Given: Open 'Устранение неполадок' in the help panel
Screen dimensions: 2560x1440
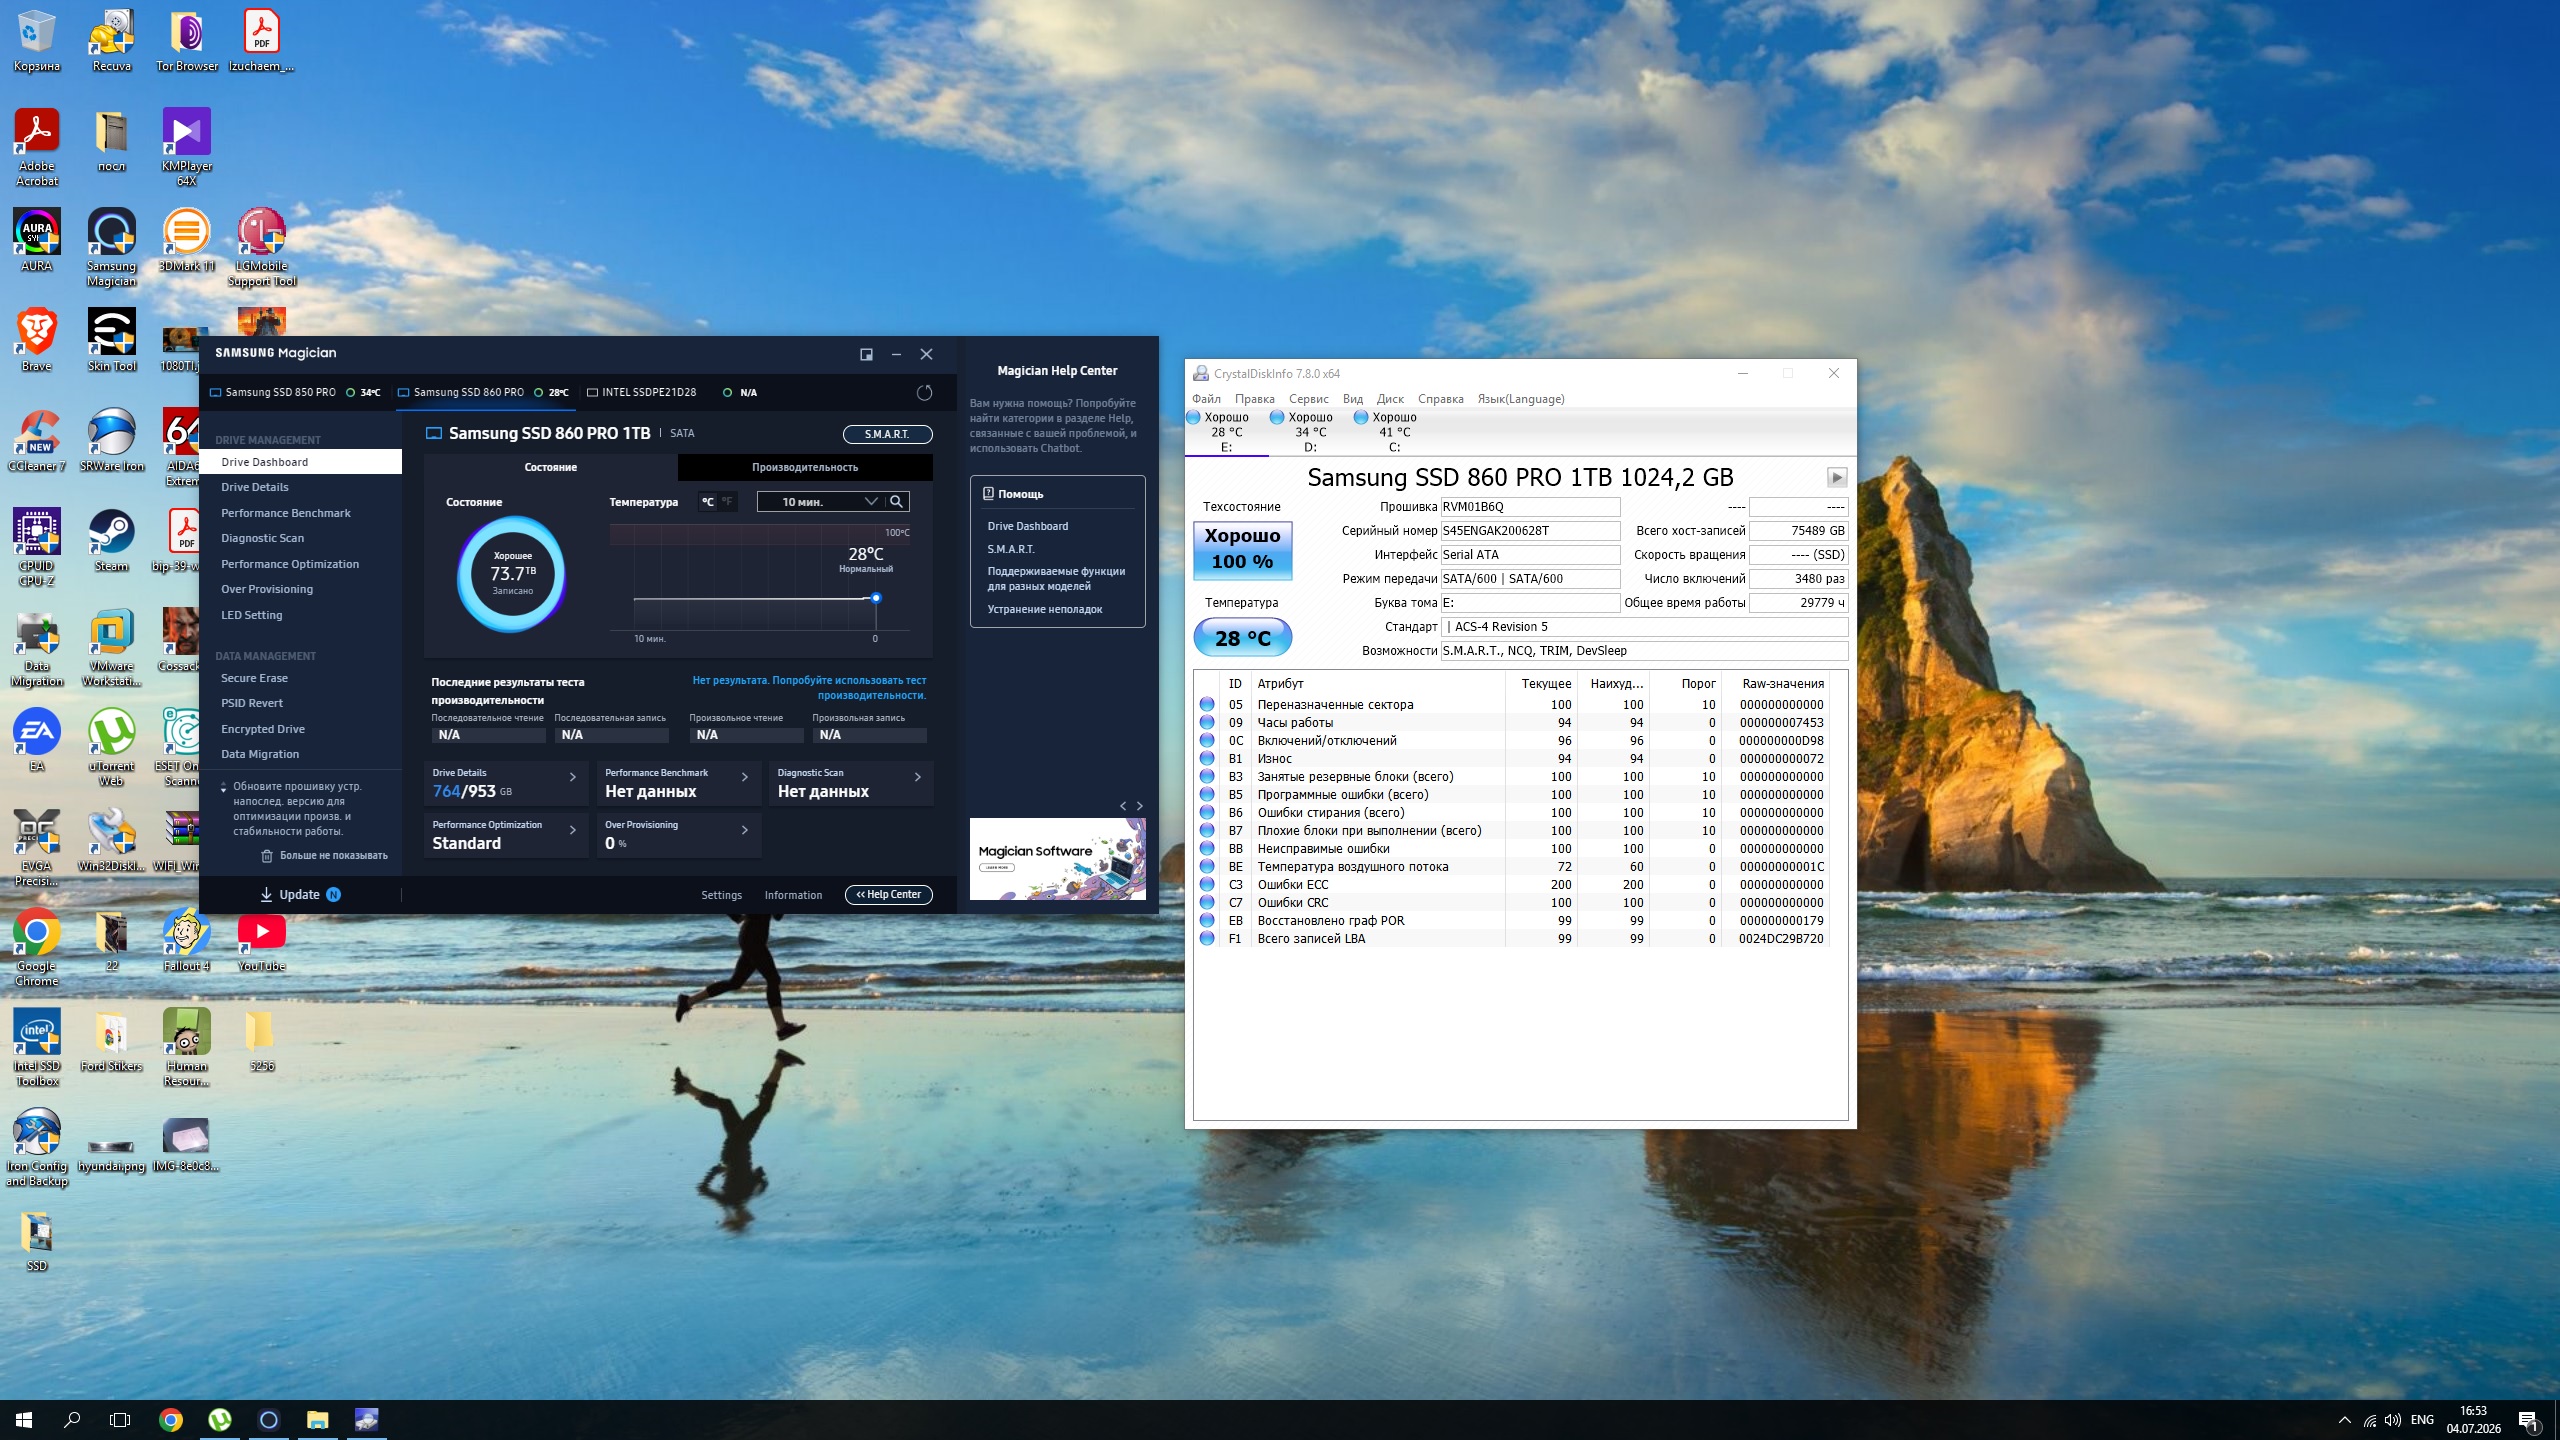Looking at the screenshot, I should coord(1045,609).
